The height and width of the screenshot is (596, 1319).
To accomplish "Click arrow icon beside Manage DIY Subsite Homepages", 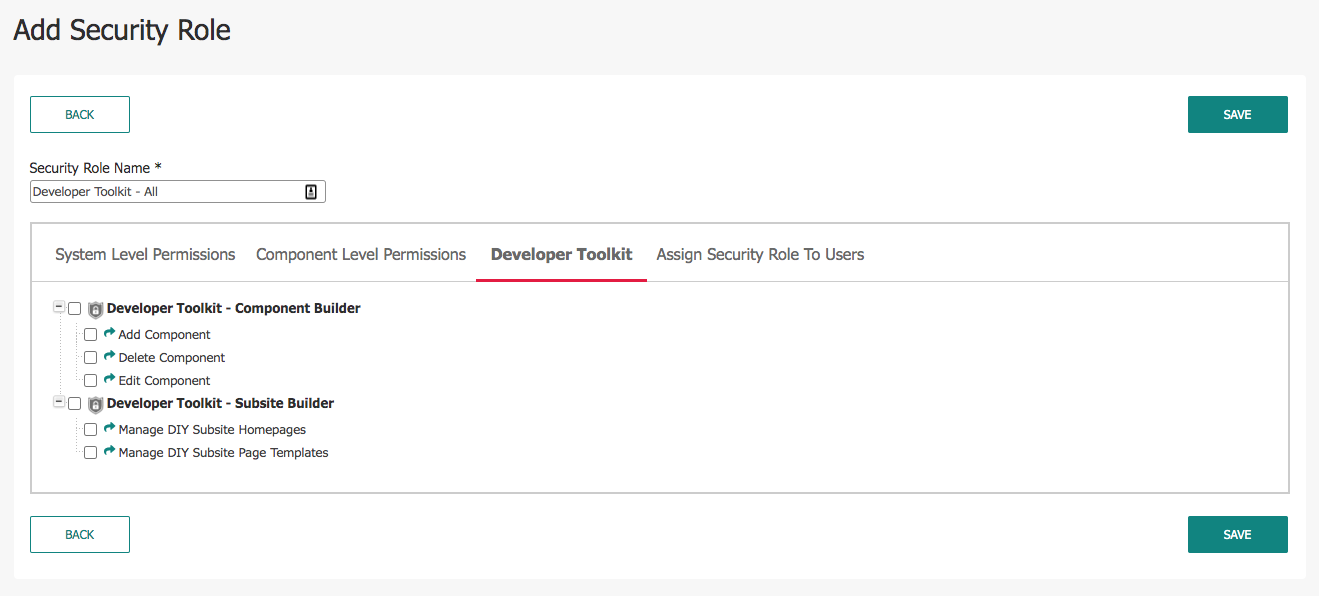I will tap(110, 429).
